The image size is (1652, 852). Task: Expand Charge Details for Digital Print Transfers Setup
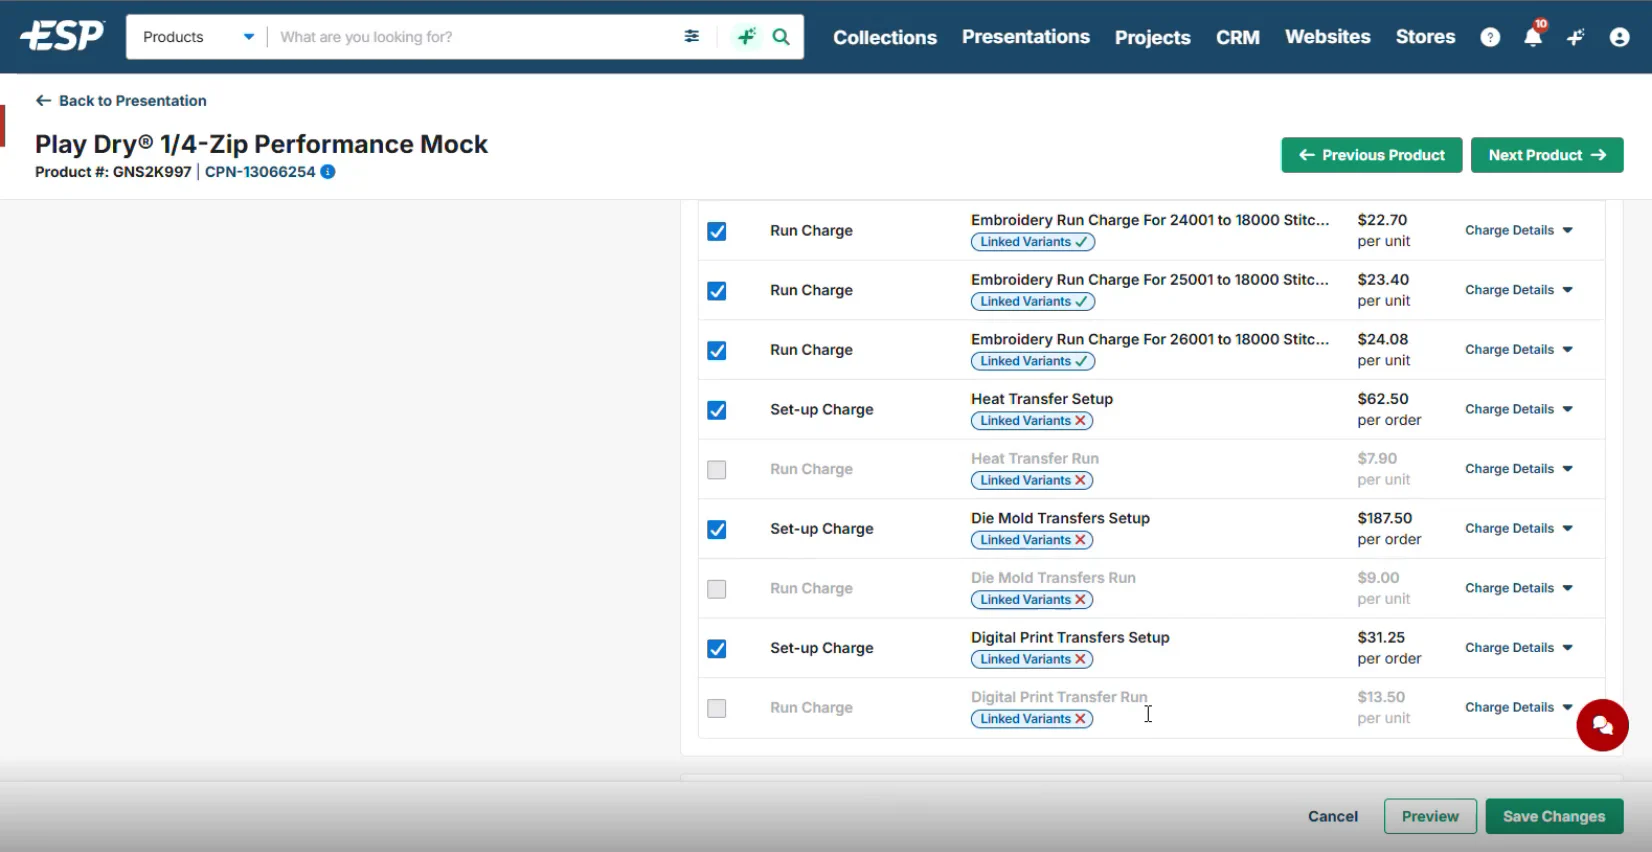pos(1518,647)
